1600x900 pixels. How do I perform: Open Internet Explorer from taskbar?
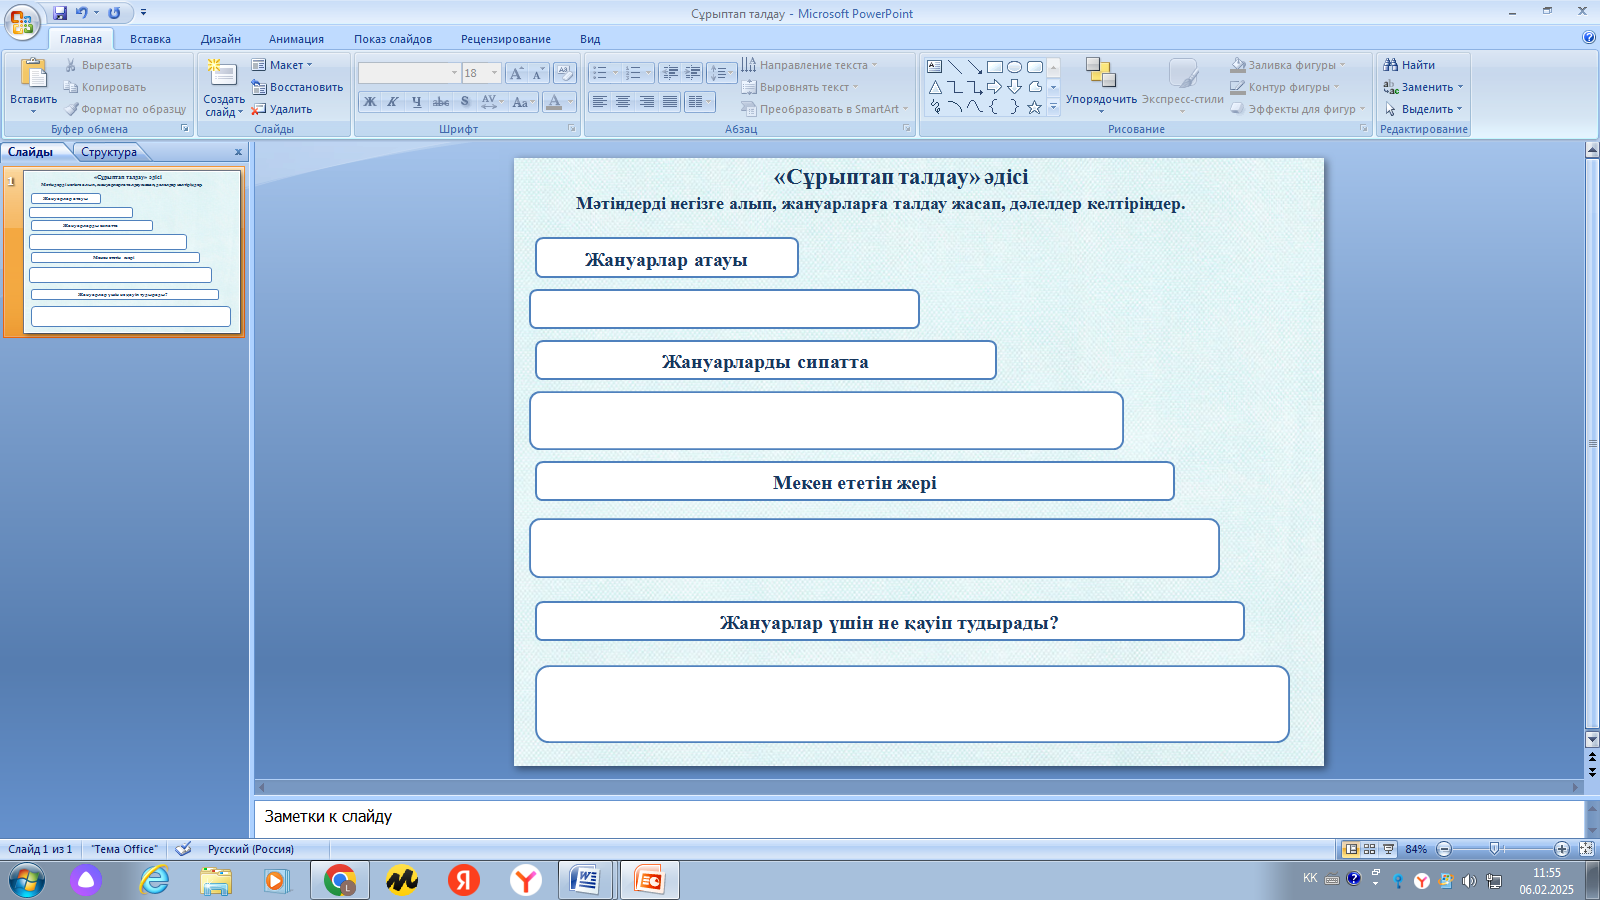[154, 880]
